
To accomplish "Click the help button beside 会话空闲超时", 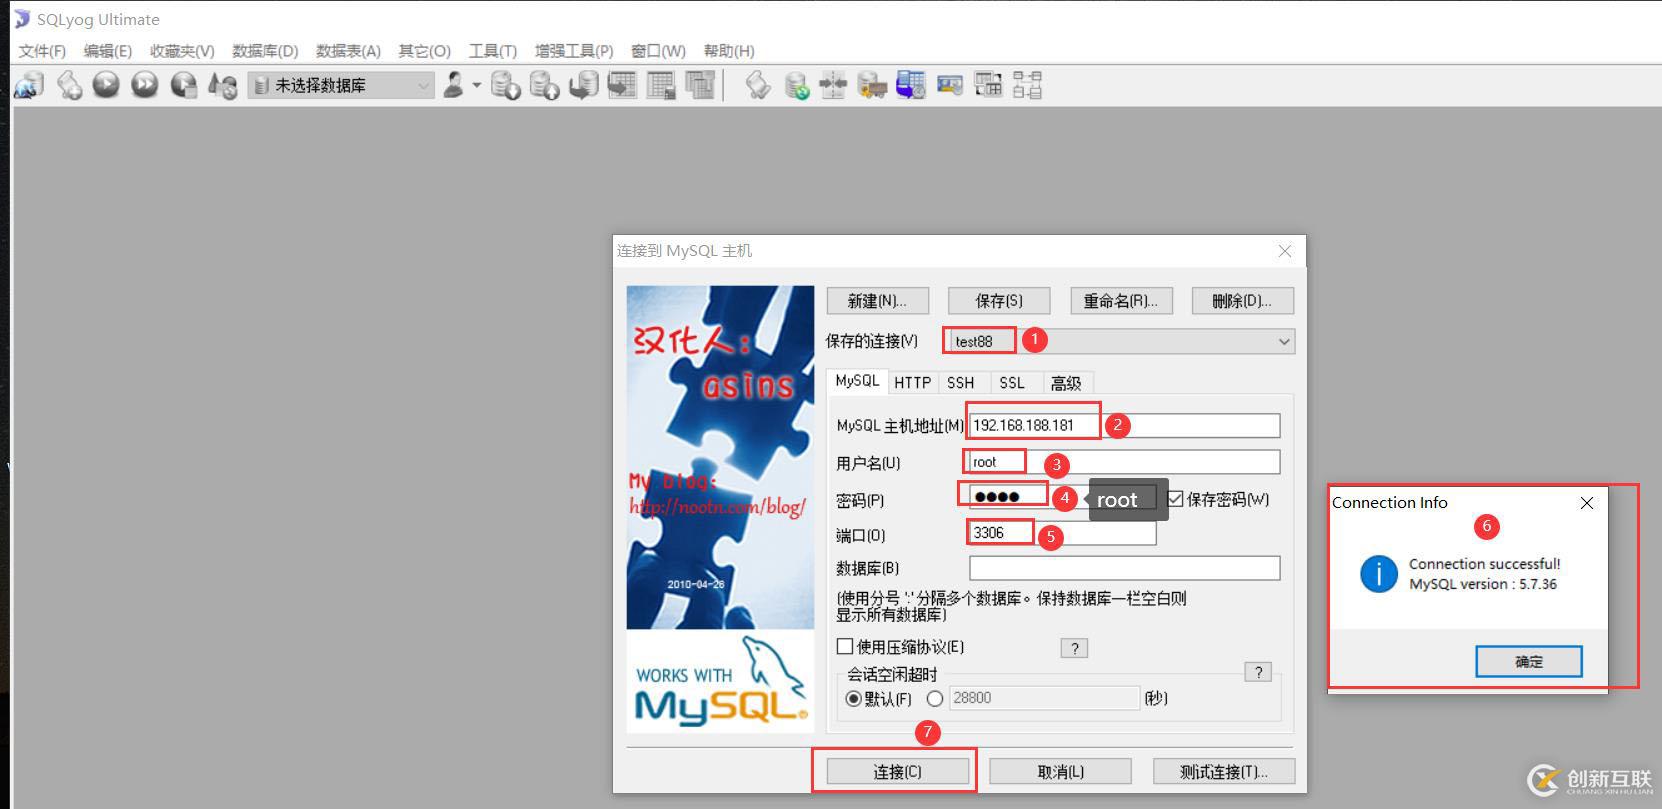I will tap(1258, 672).
